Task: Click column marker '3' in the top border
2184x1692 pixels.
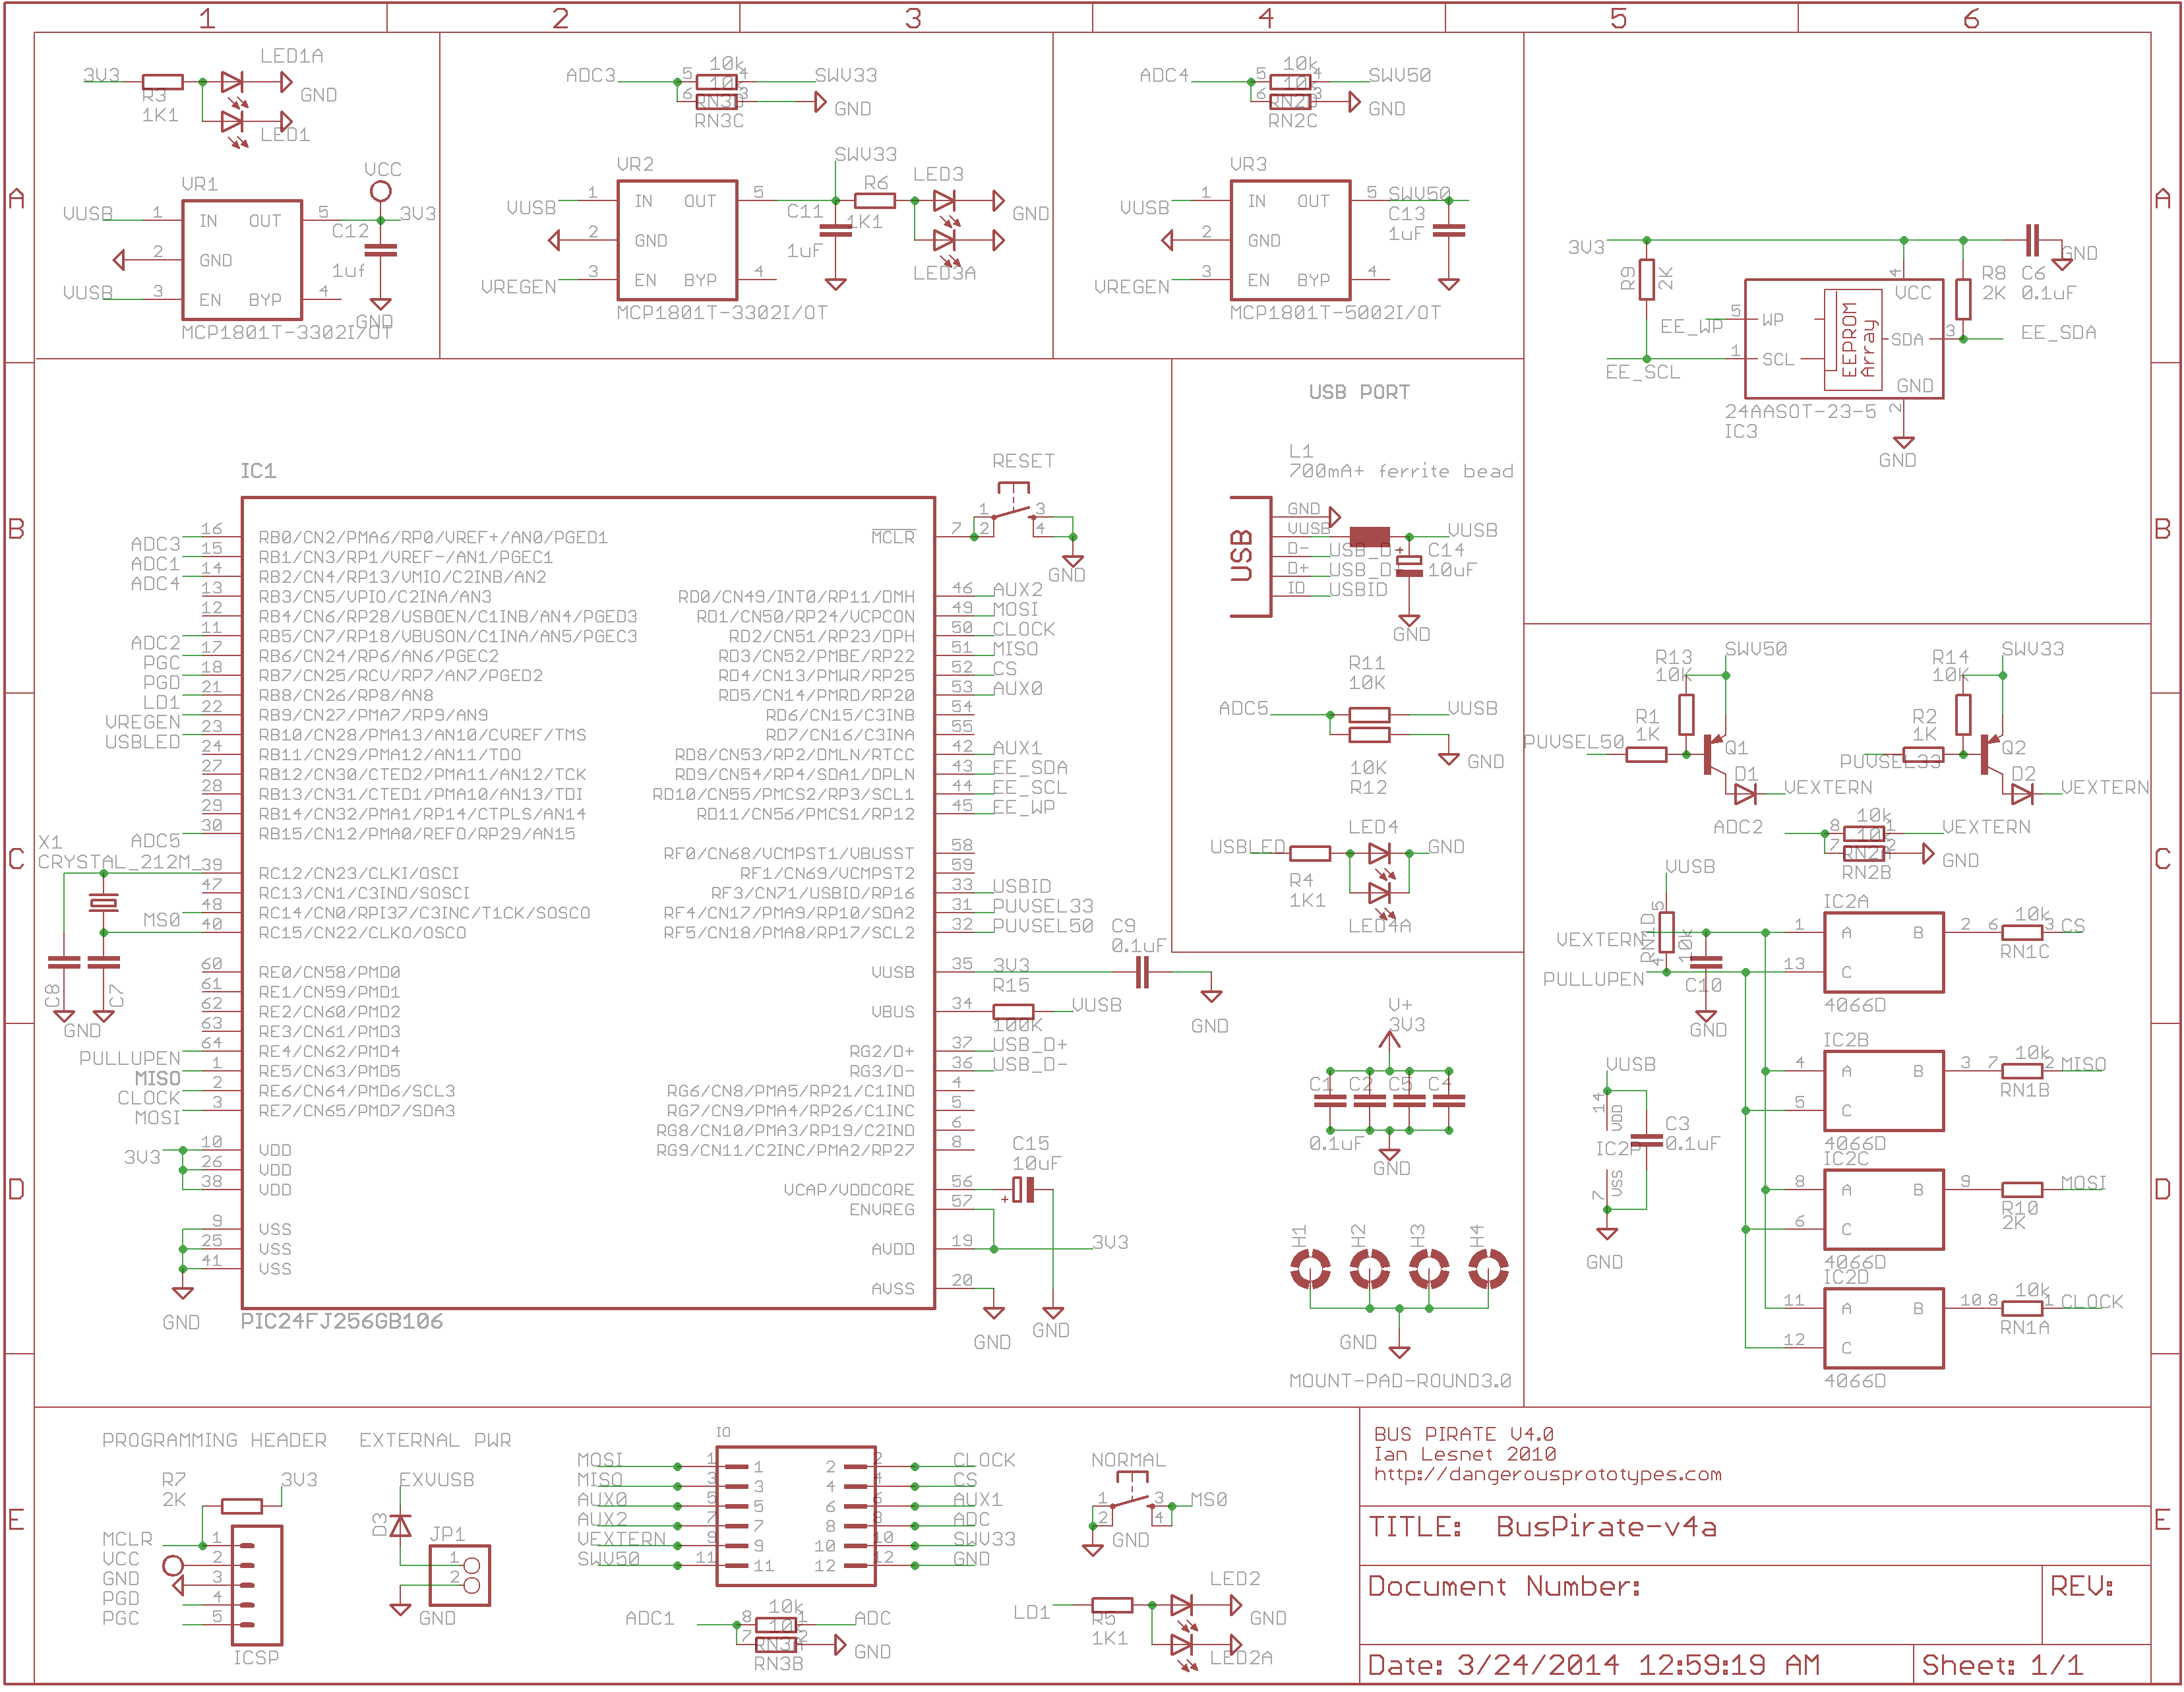Action: point(913,18)
